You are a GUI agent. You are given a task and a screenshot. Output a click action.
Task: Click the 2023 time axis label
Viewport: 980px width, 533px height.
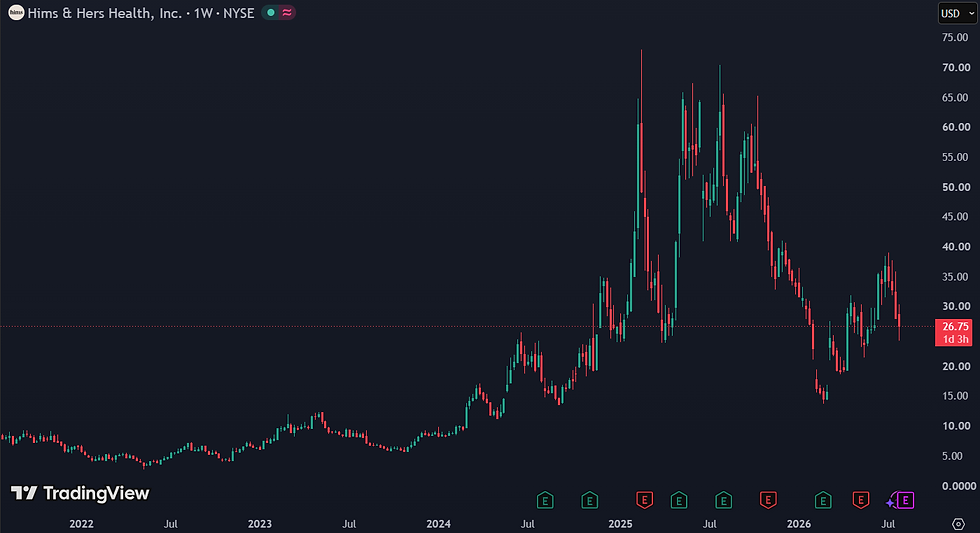[259, 524]
